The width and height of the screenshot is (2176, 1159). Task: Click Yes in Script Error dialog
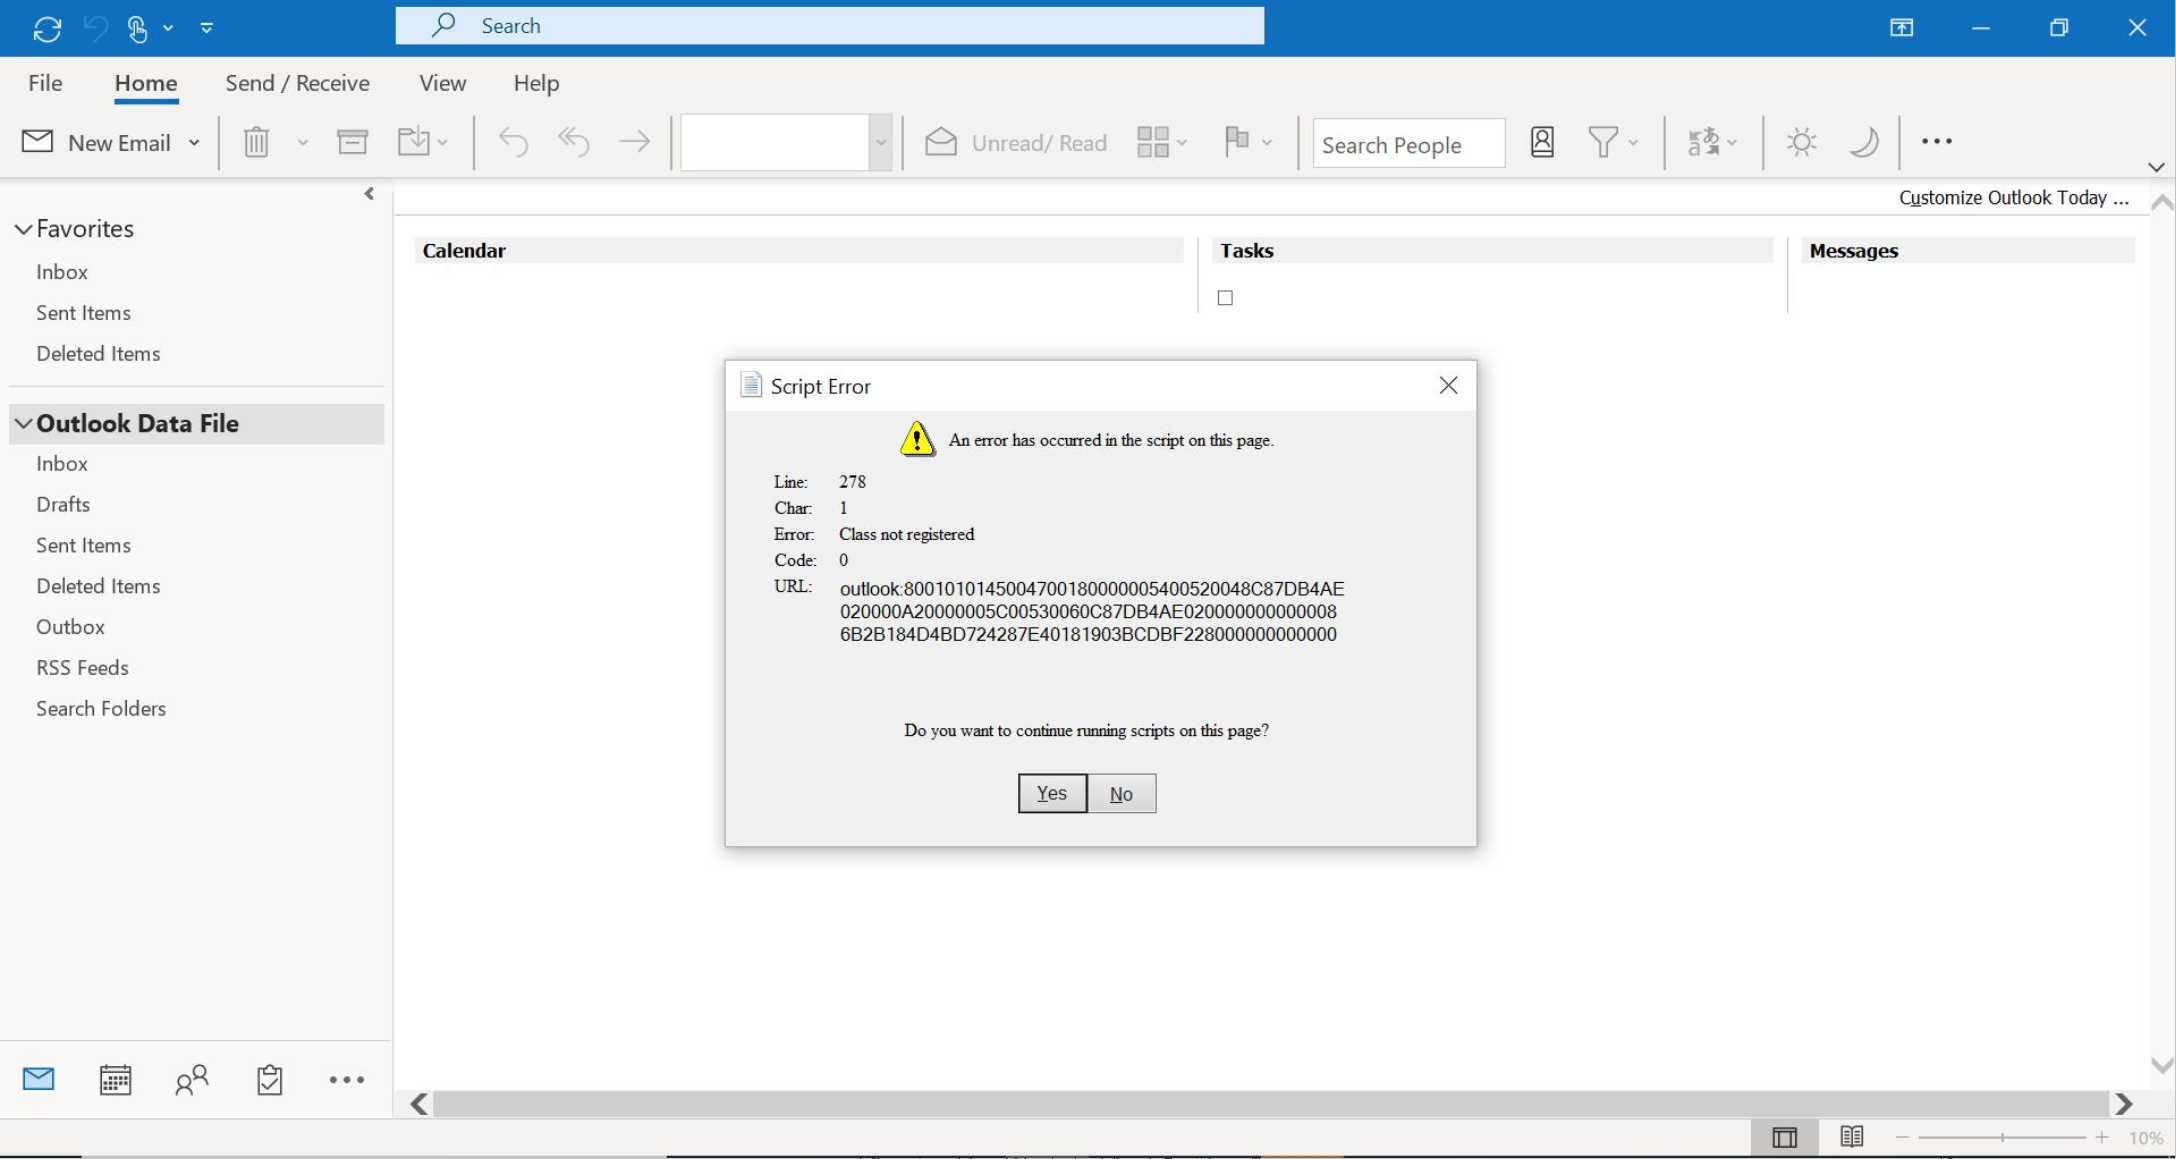pyautogui.click(x=1052, y=793)
